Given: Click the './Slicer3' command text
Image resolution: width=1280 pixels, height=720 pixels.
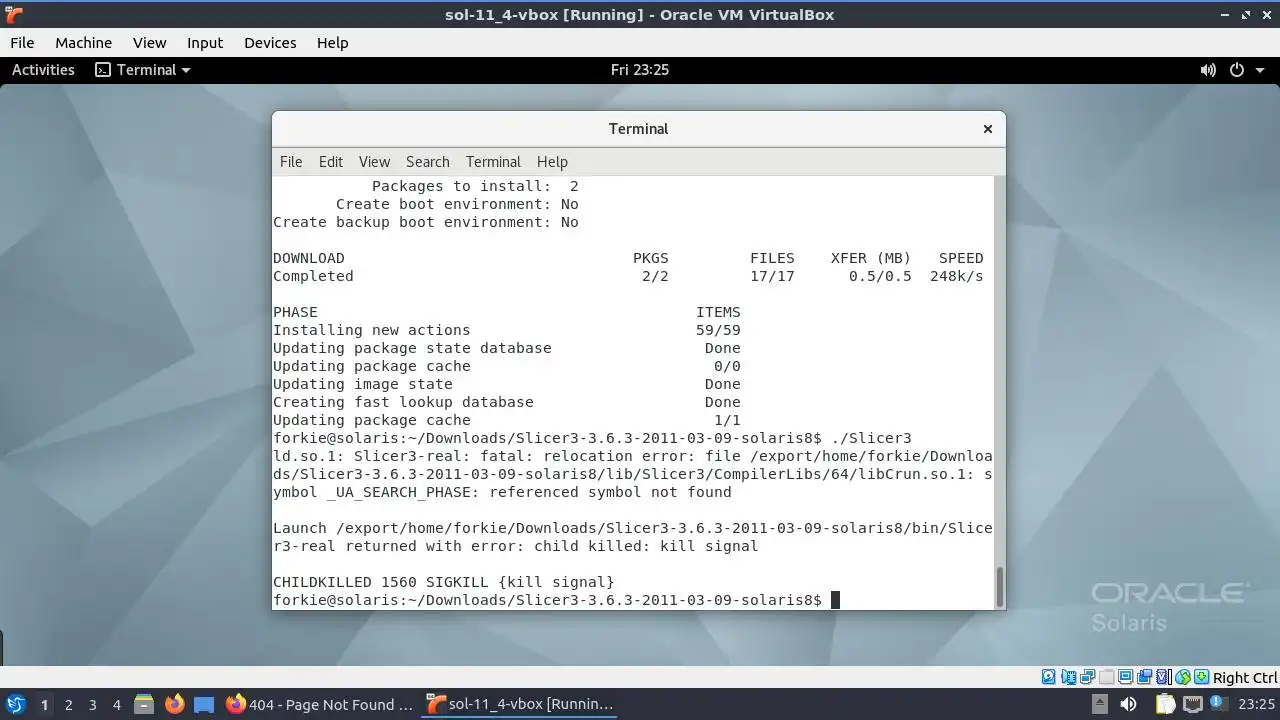Looking at the screenshot, I should point(870,438).
